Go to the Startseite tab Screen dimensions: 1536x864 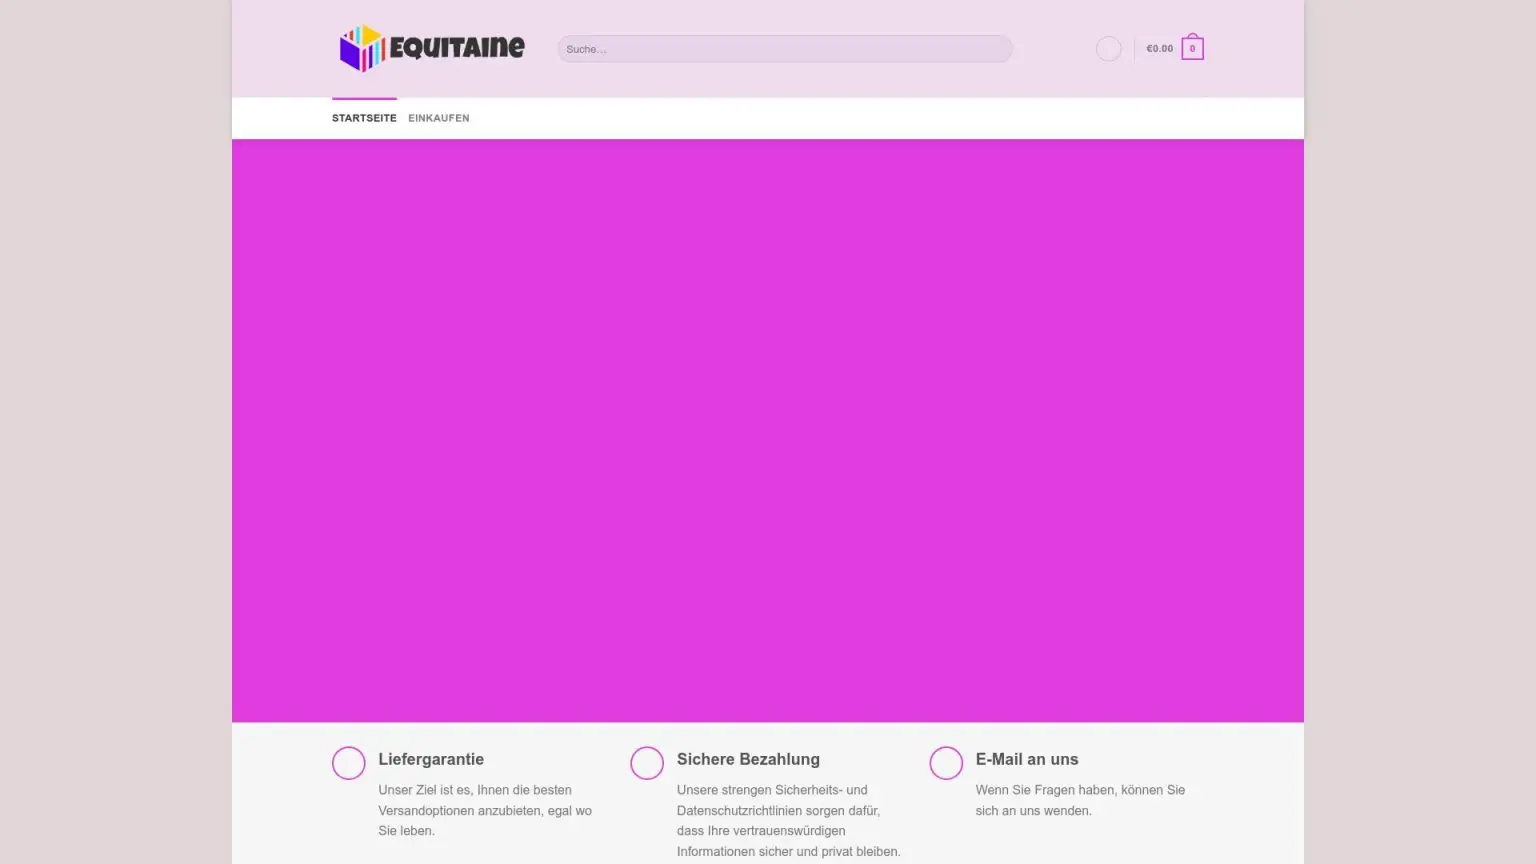click(364, 118)
